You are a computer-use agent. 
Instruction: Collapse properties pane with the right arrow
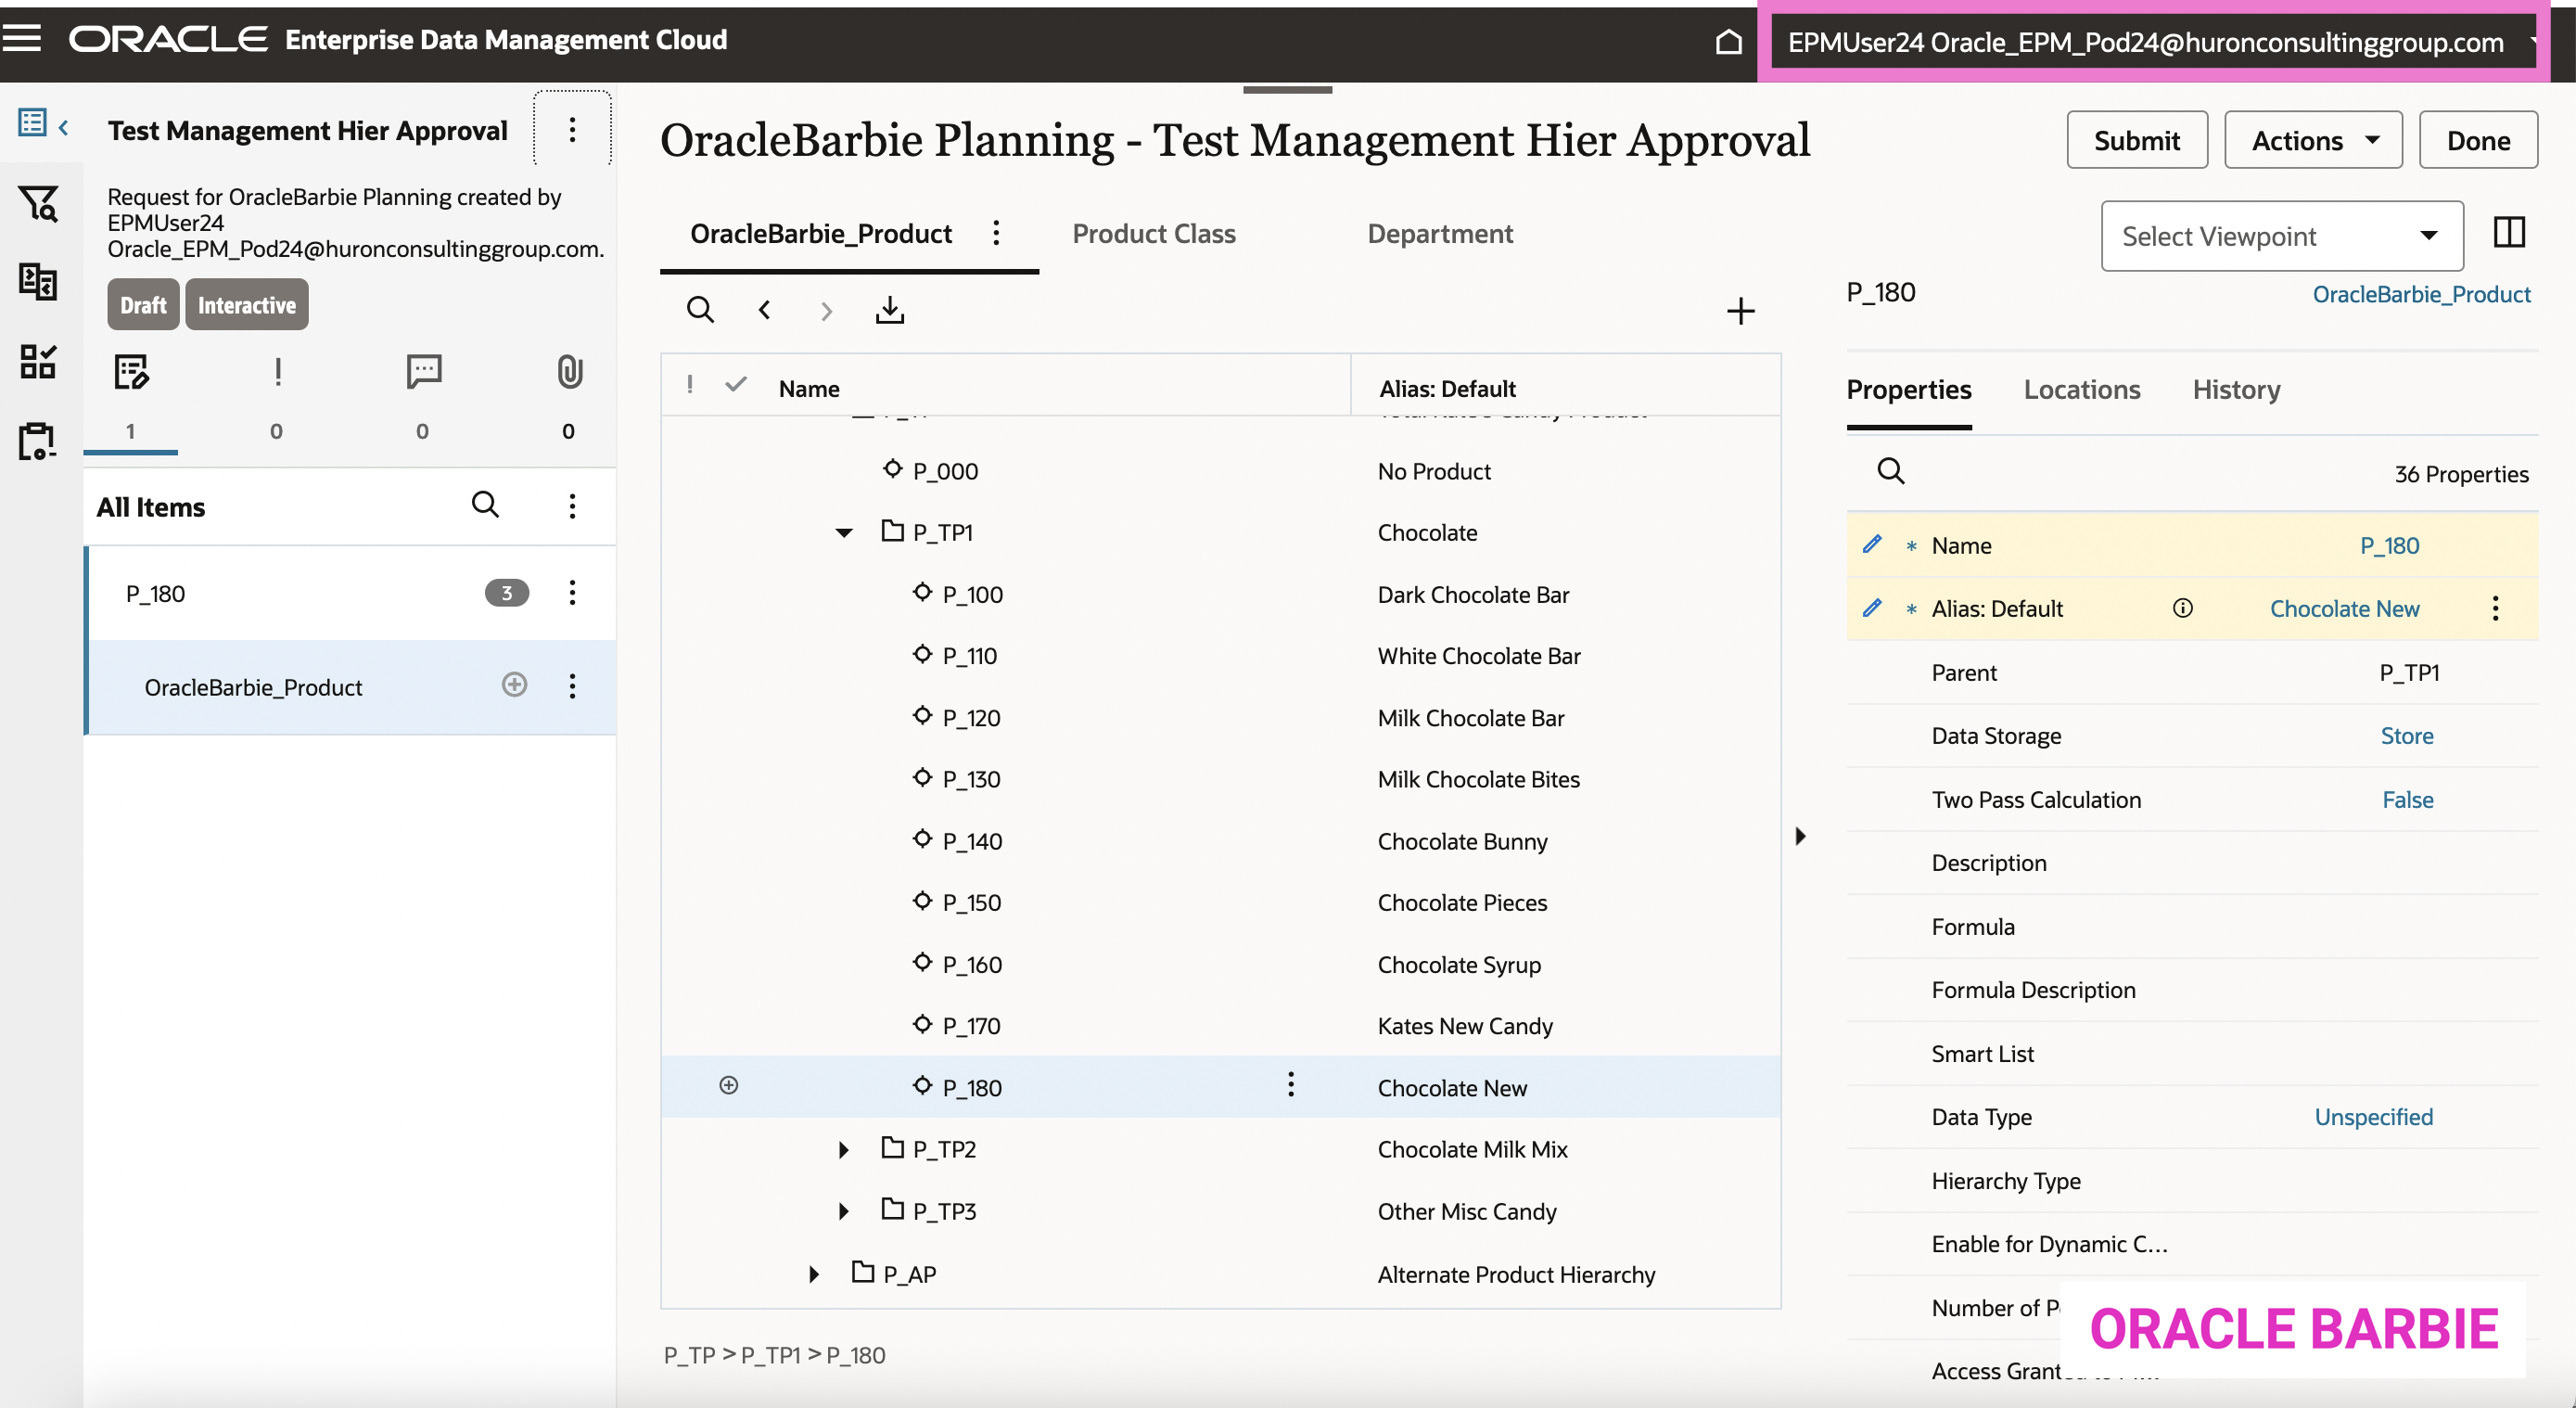pos(1800,836)
